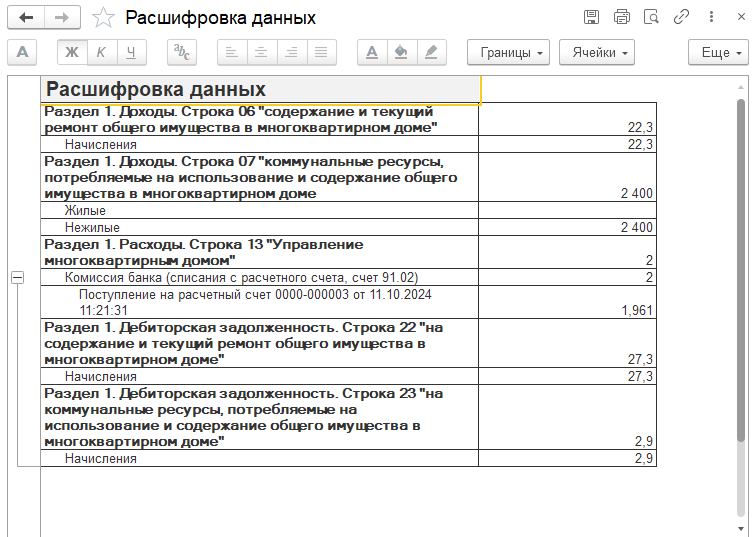Toggle bold formatting Ж

pyautogui.click(x=72, y=53)
